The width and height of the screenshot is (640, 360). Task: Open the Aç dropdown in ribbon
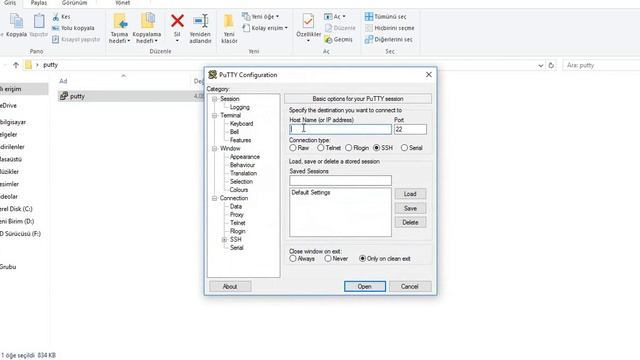click(x=335, y=17)
